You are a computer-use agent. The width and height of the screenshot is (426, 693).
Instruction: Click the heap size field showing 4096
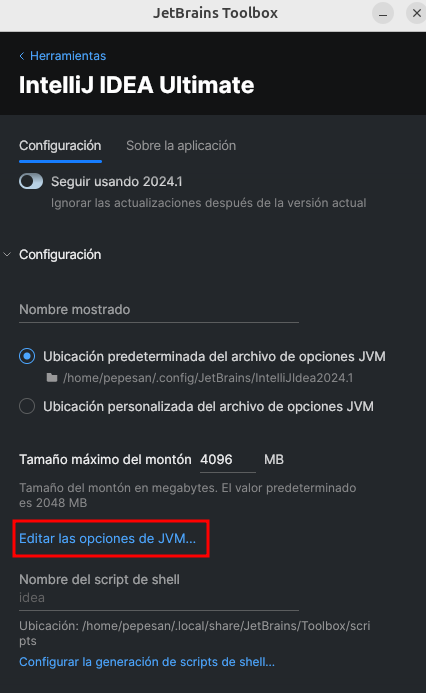point(228,460)
